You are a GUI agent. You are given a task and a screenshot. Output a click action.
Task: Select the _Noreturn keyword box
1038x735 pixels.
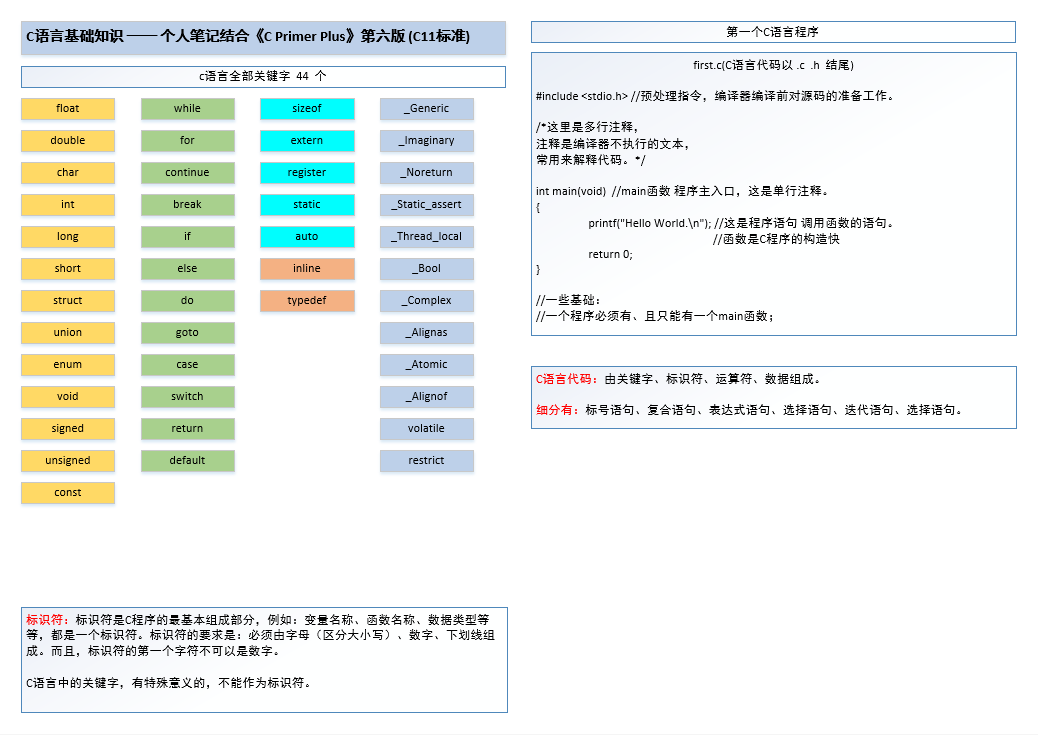point(427,172)
